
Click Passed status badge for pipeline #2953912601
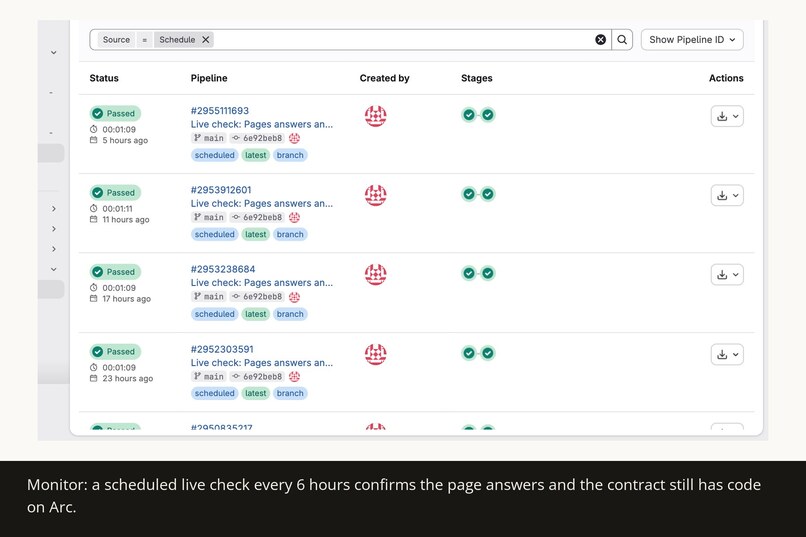[115, 192]
